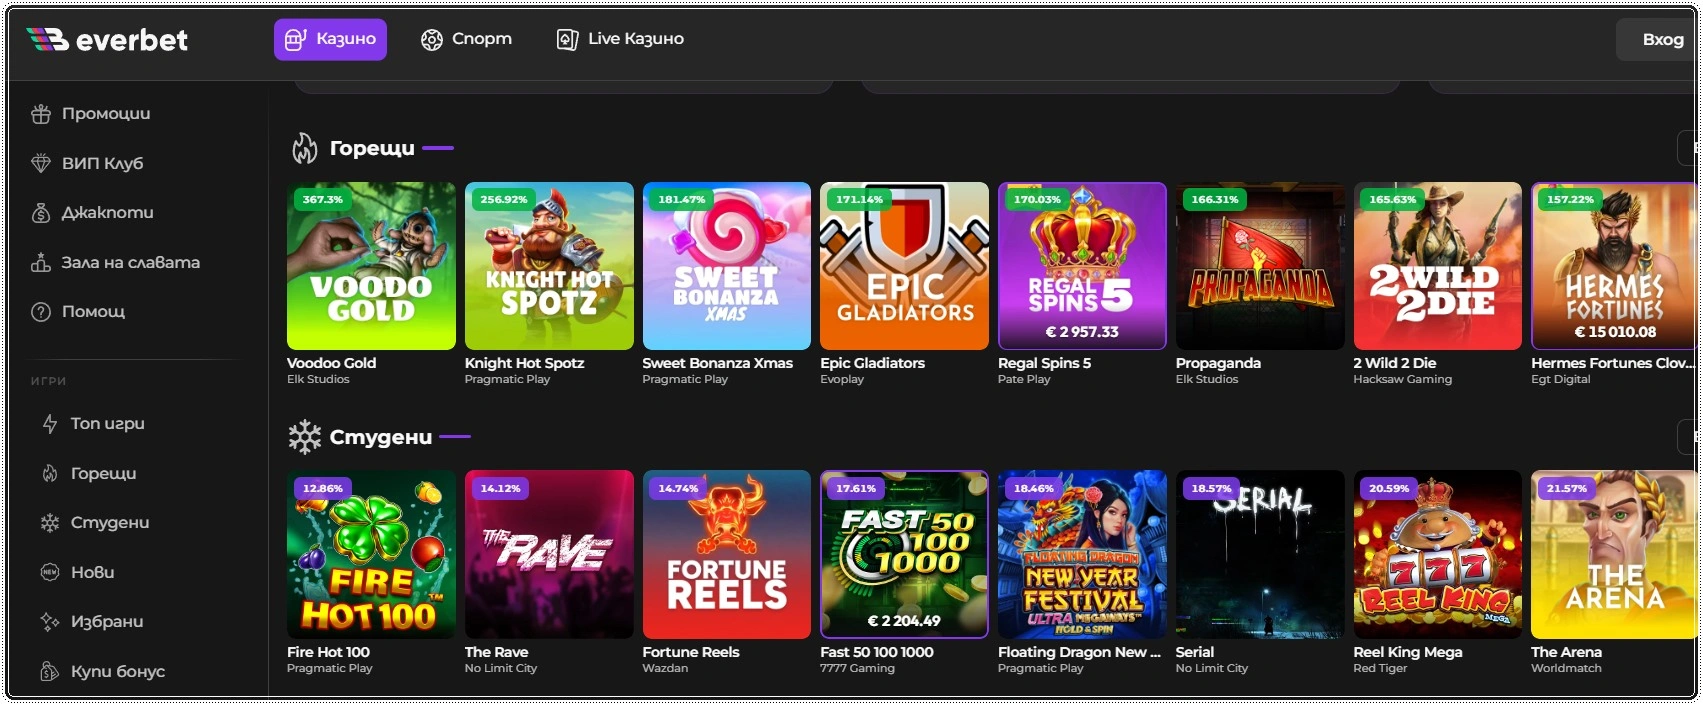
Task: Click the 367.3% badge on Voodoo Gold
Action: 323,200
